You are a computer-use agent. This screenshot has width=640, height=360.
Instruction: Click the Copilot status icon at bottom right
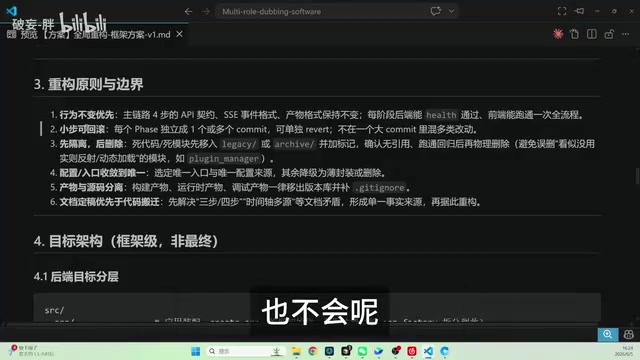coord(629,334)
